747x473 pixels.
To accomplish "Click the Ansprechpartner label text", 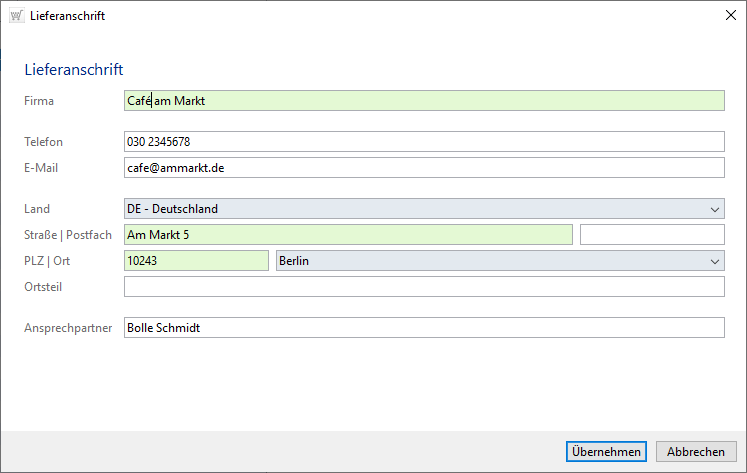I will tap(68, 328).
